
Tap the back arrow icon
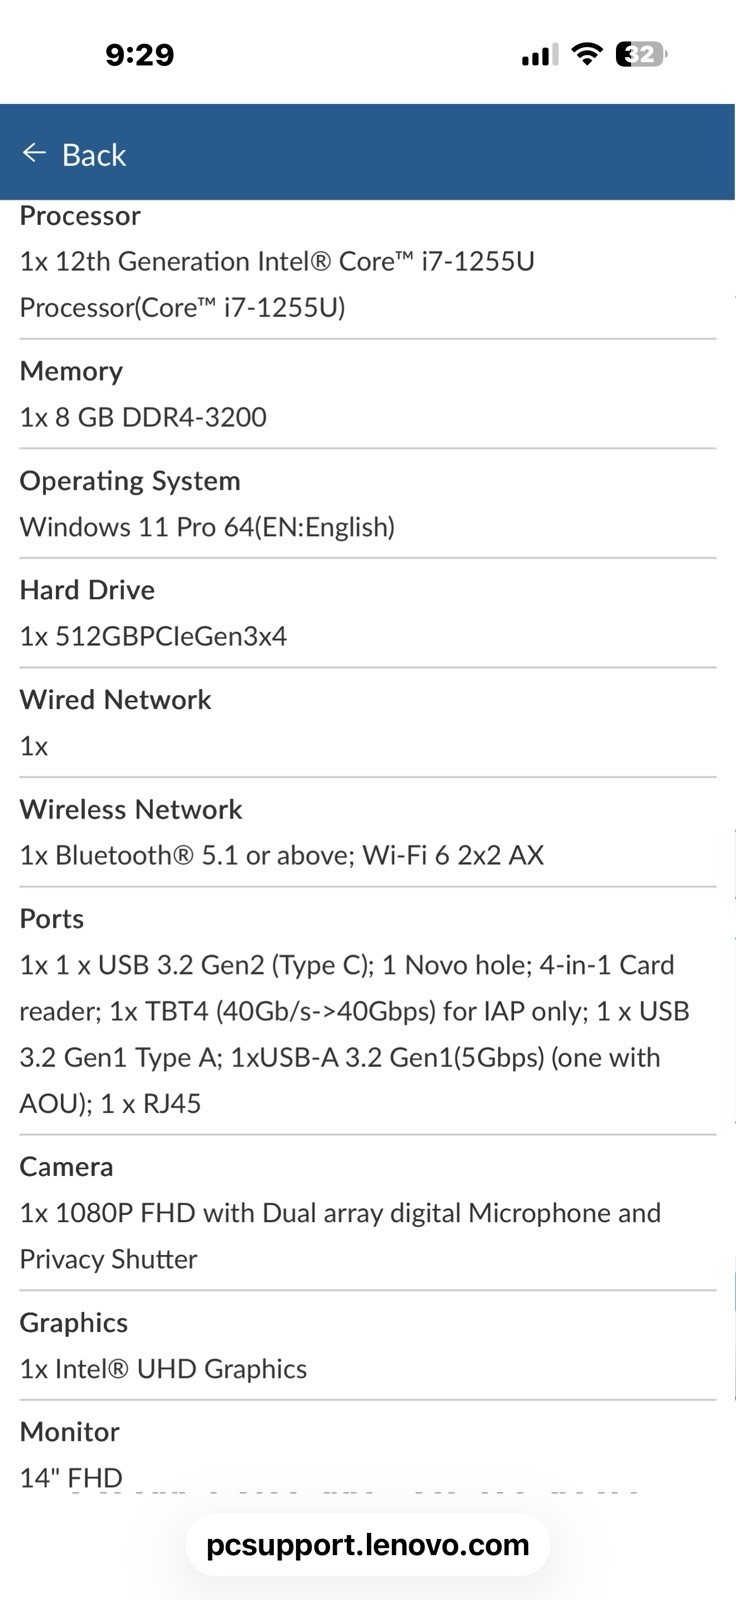pyautogui.click(x=34, y=152)
